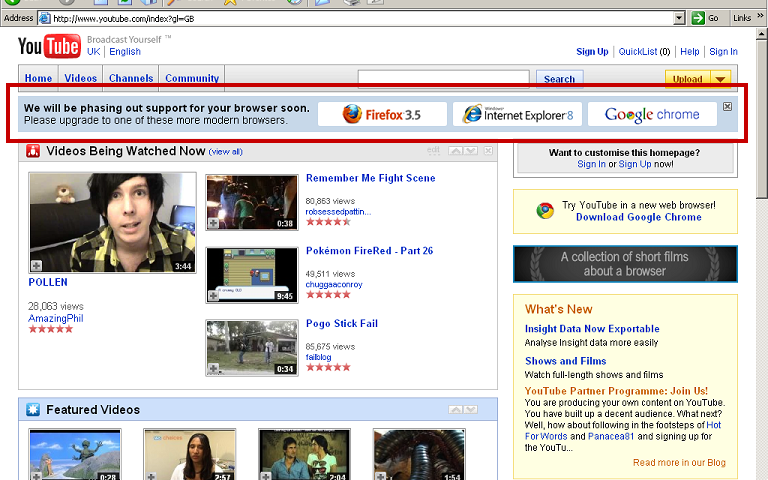This screenshot has width=768, height=480.
Task: Change country via the UK link
Action: [x=94, y=52]
